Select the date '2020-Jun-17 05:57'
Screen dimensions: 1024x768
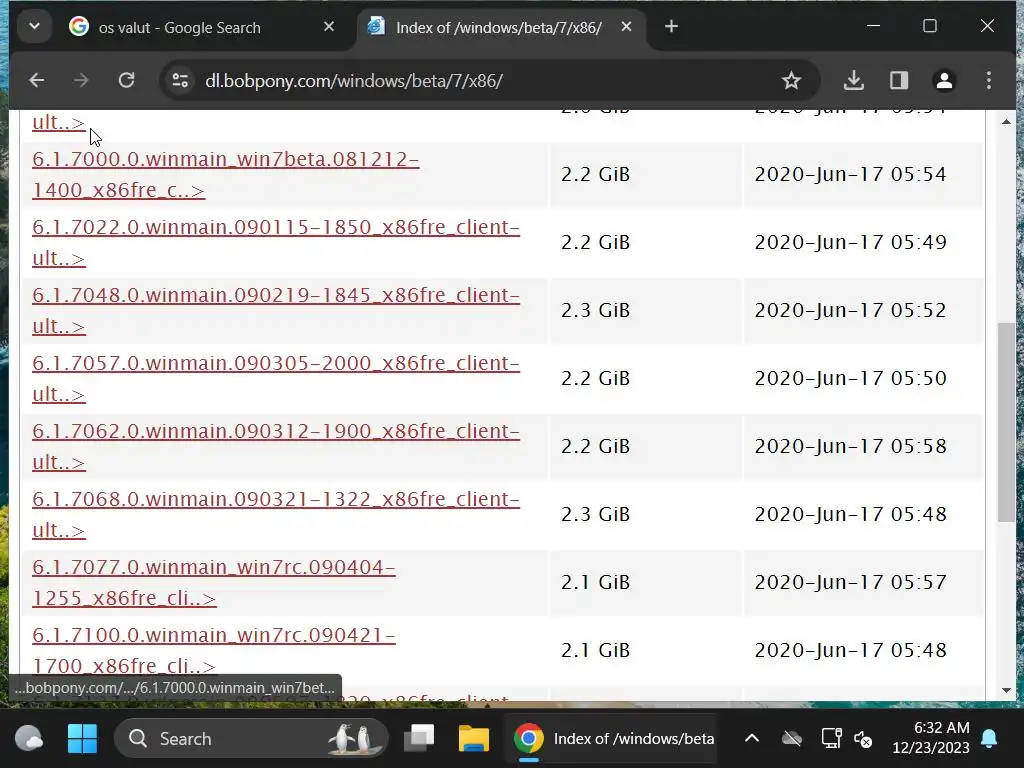coord(850,582)
